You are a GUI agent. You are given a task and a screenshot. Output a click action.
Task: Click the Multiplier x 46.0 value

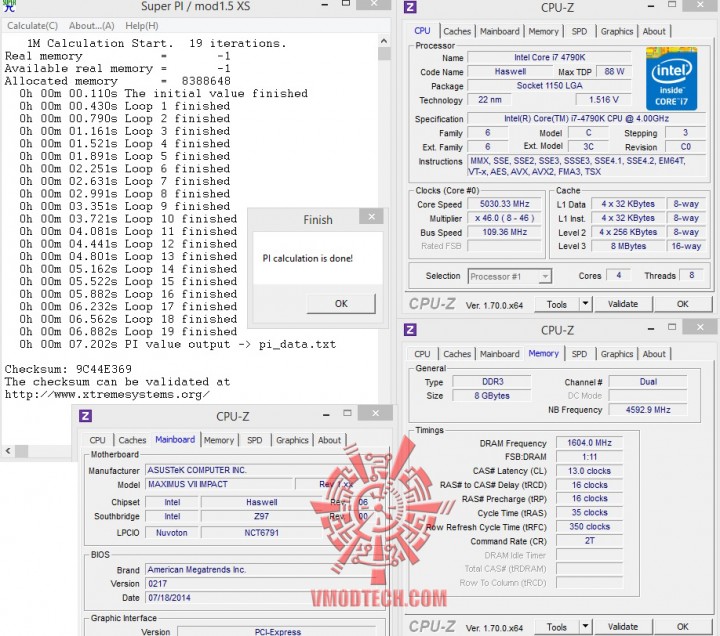504,218
